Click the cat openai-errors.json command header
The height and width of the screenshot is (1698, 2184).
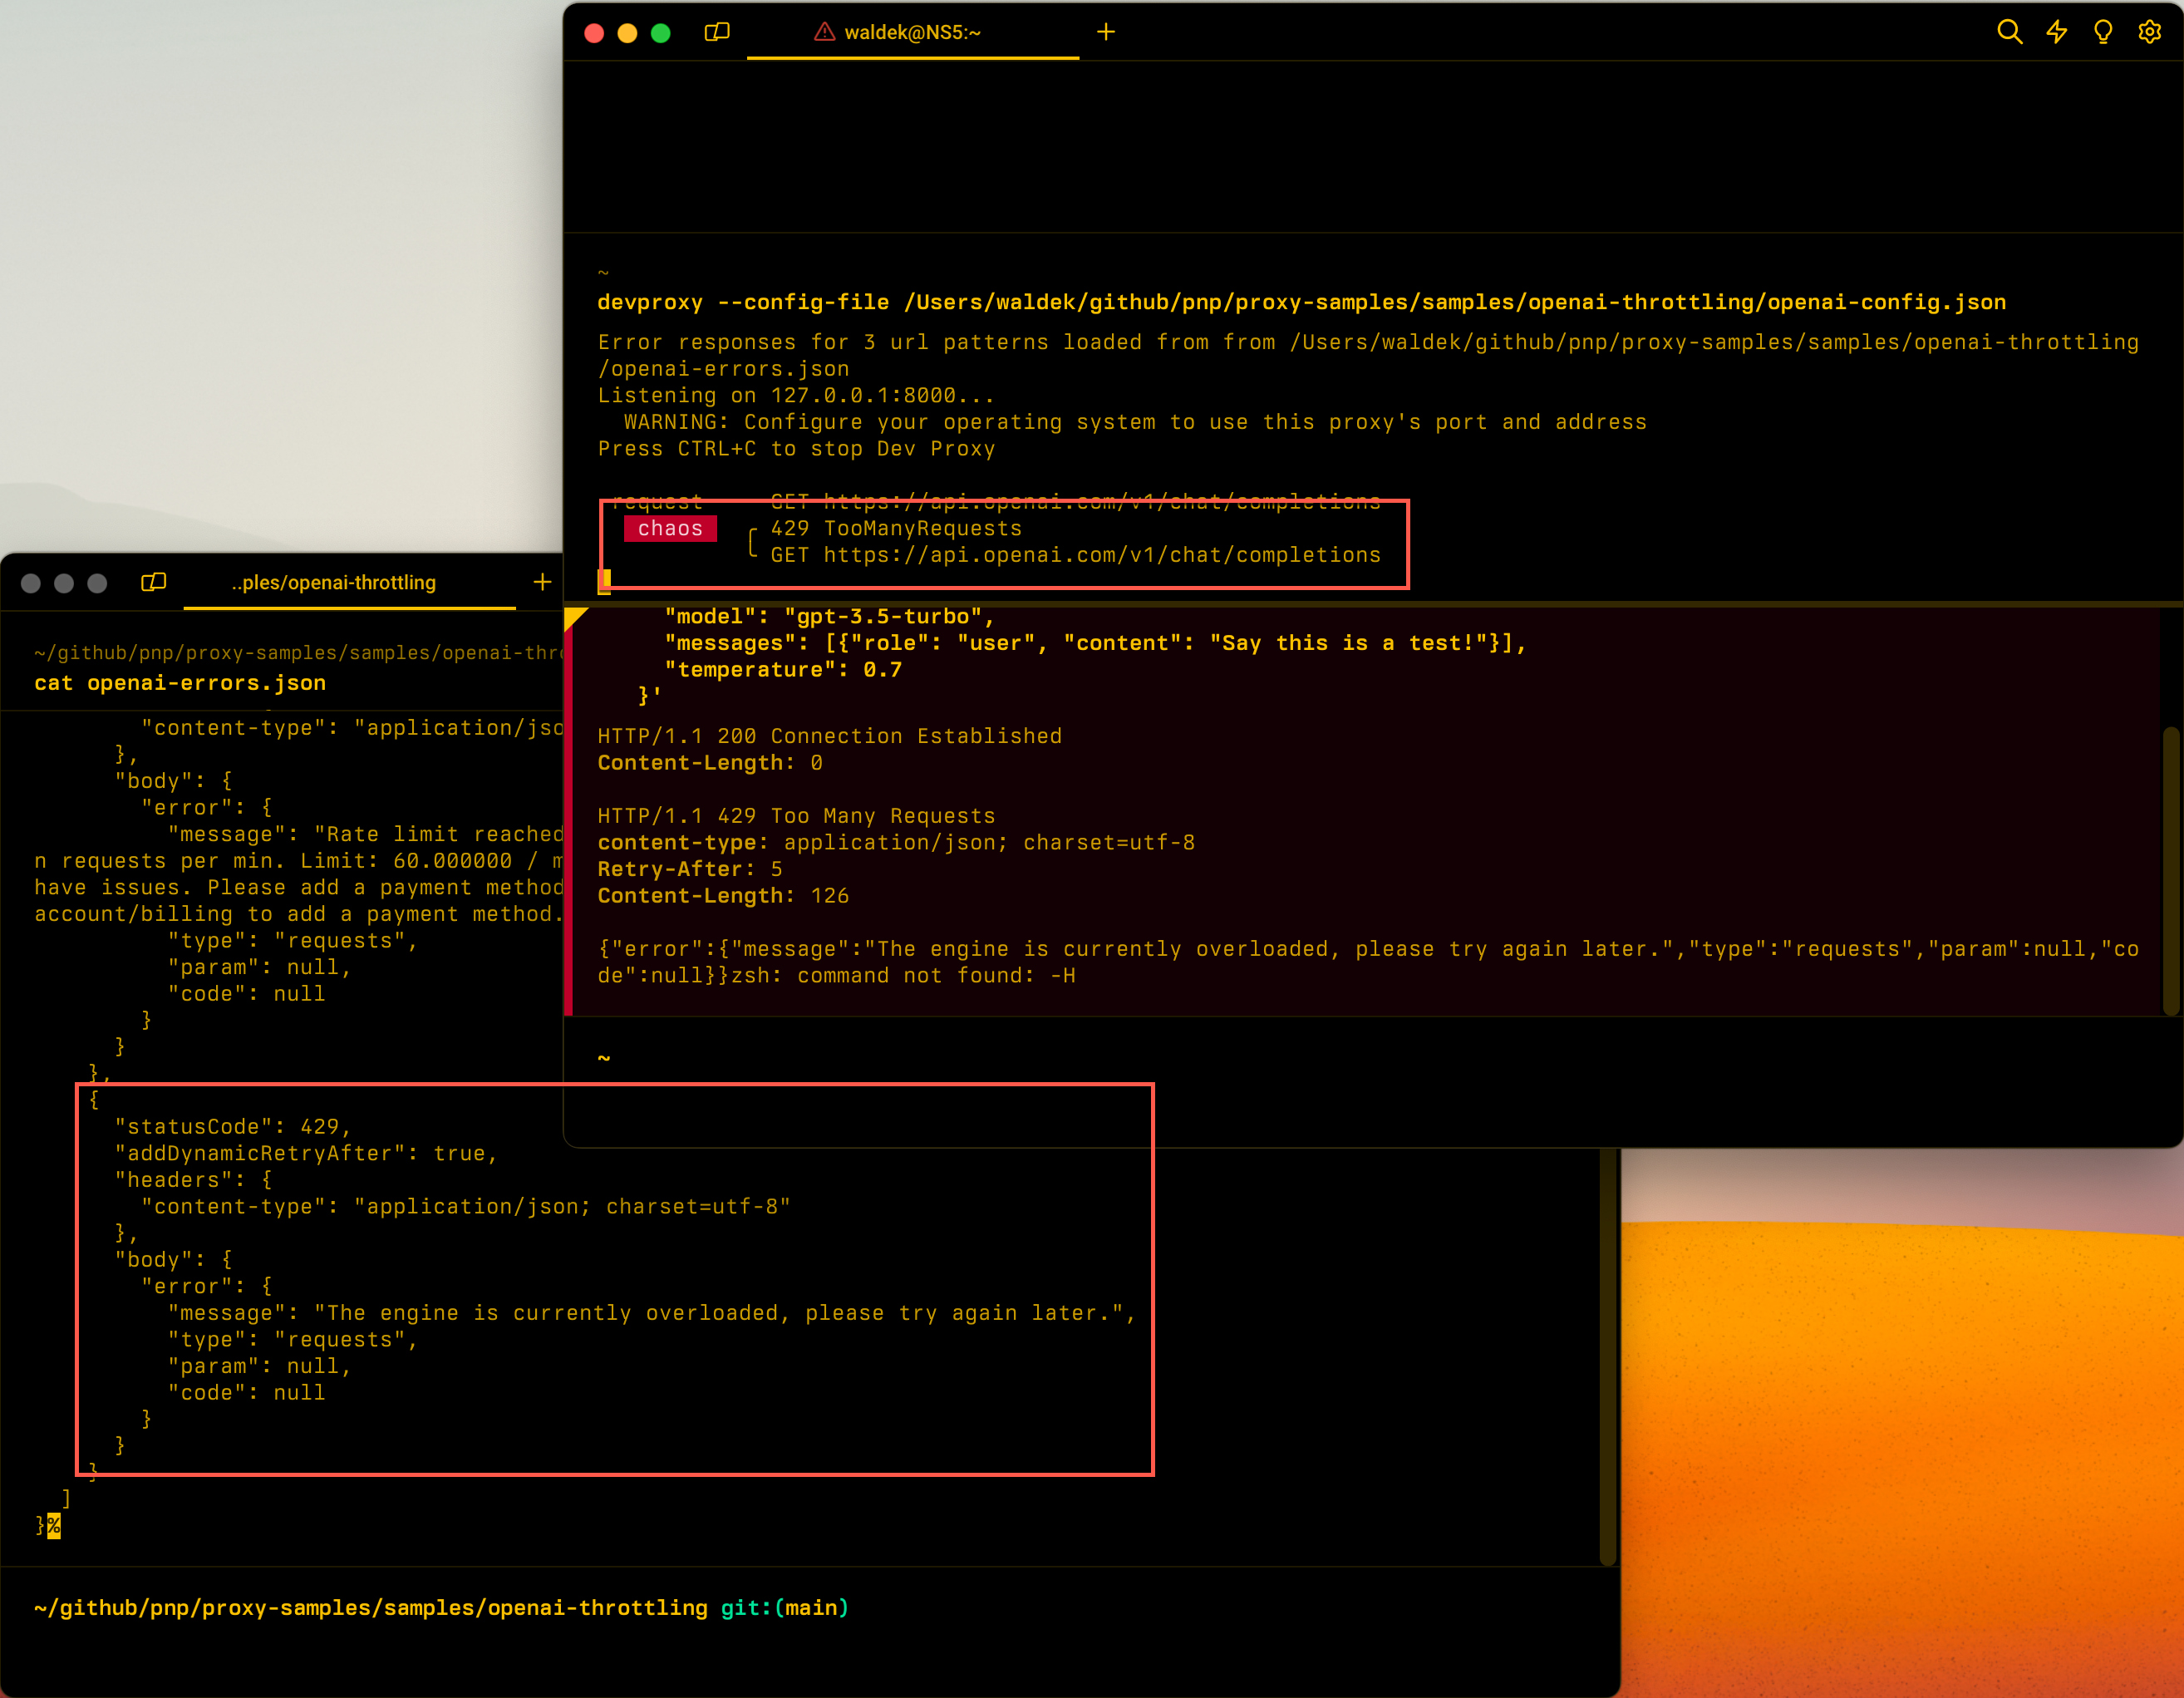coord(180,683)
